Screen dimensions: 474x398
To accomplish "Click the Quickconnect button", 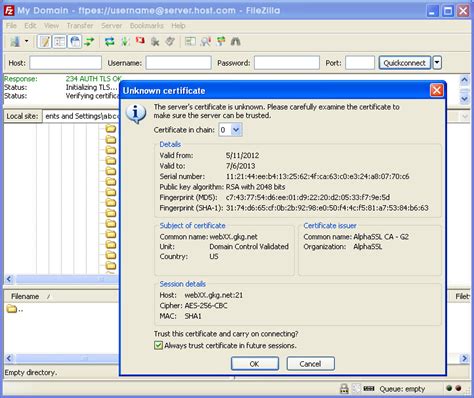I will tap(404, 63).
